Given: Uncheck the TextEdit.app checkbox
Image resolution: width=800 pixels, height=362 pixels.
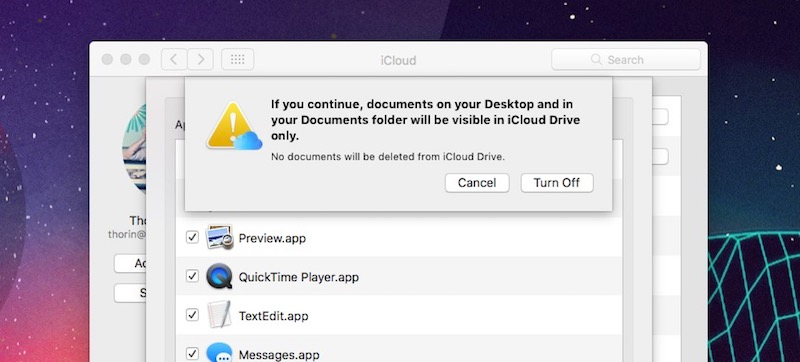Looking at the screenshot, I should (192, 315).
